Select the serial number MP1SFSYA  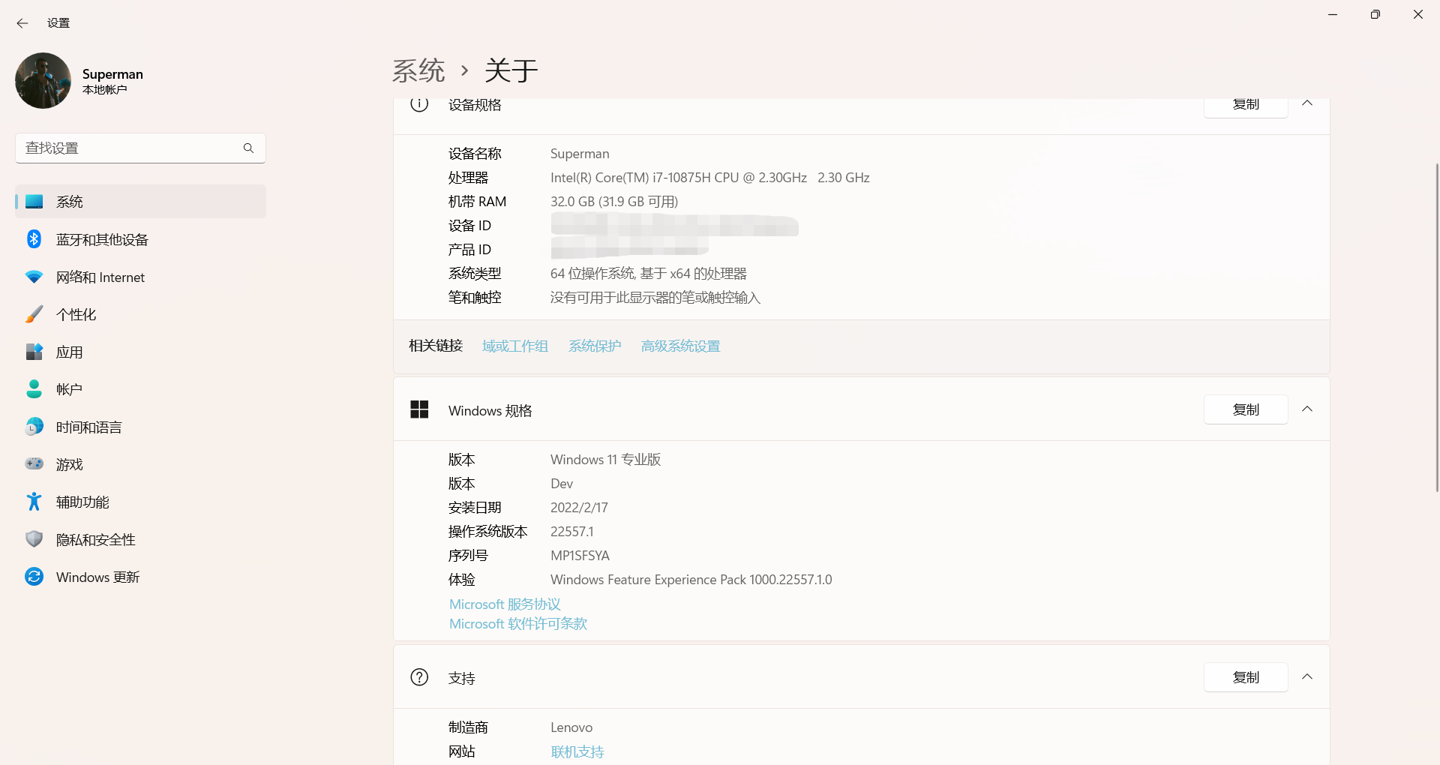tap(580, 556)
